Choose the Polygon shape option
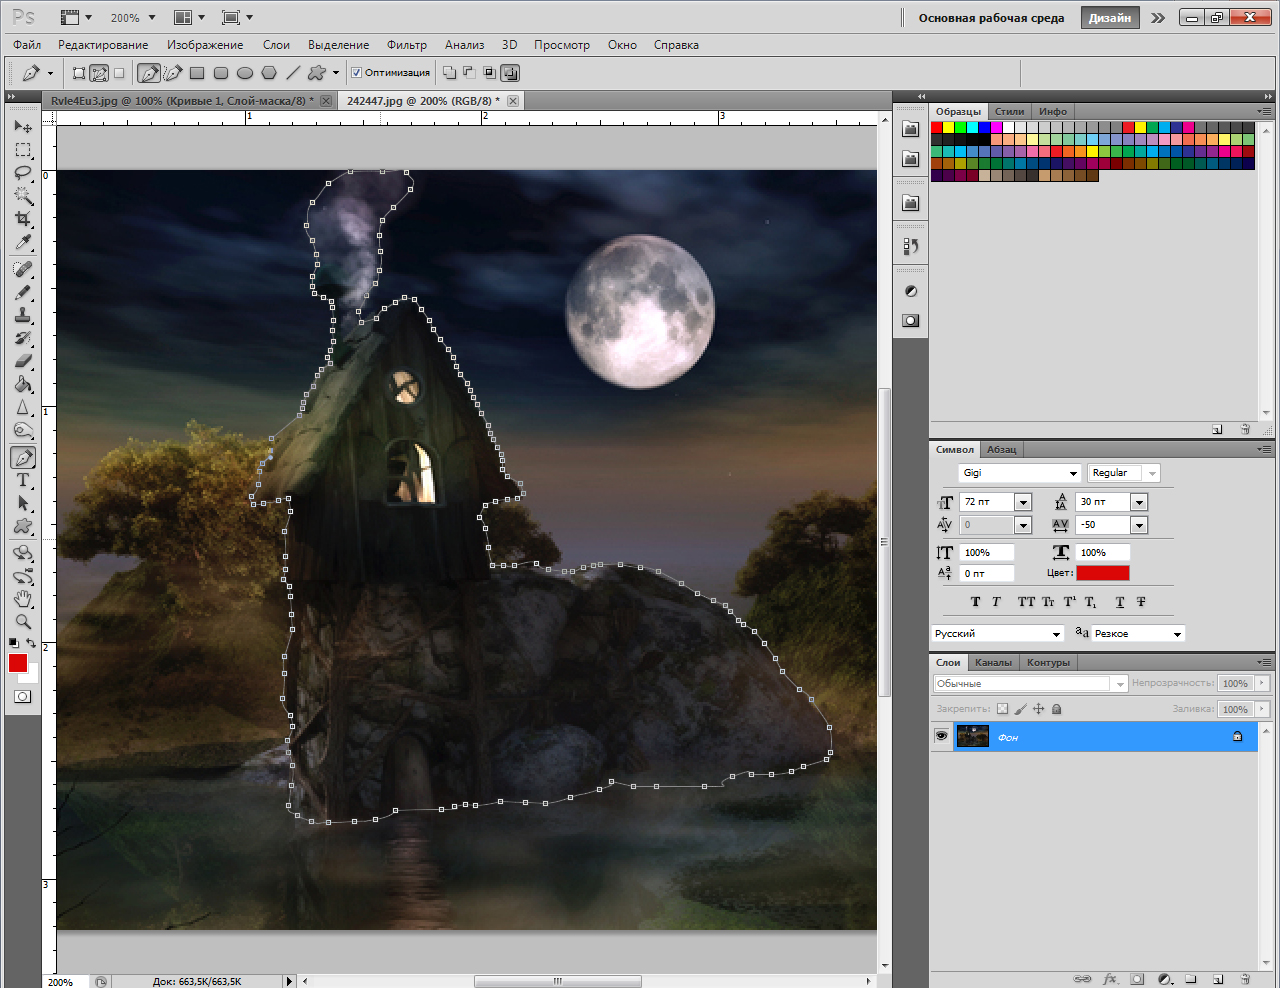The image size is (1280, 988). [x=269, y=73]
